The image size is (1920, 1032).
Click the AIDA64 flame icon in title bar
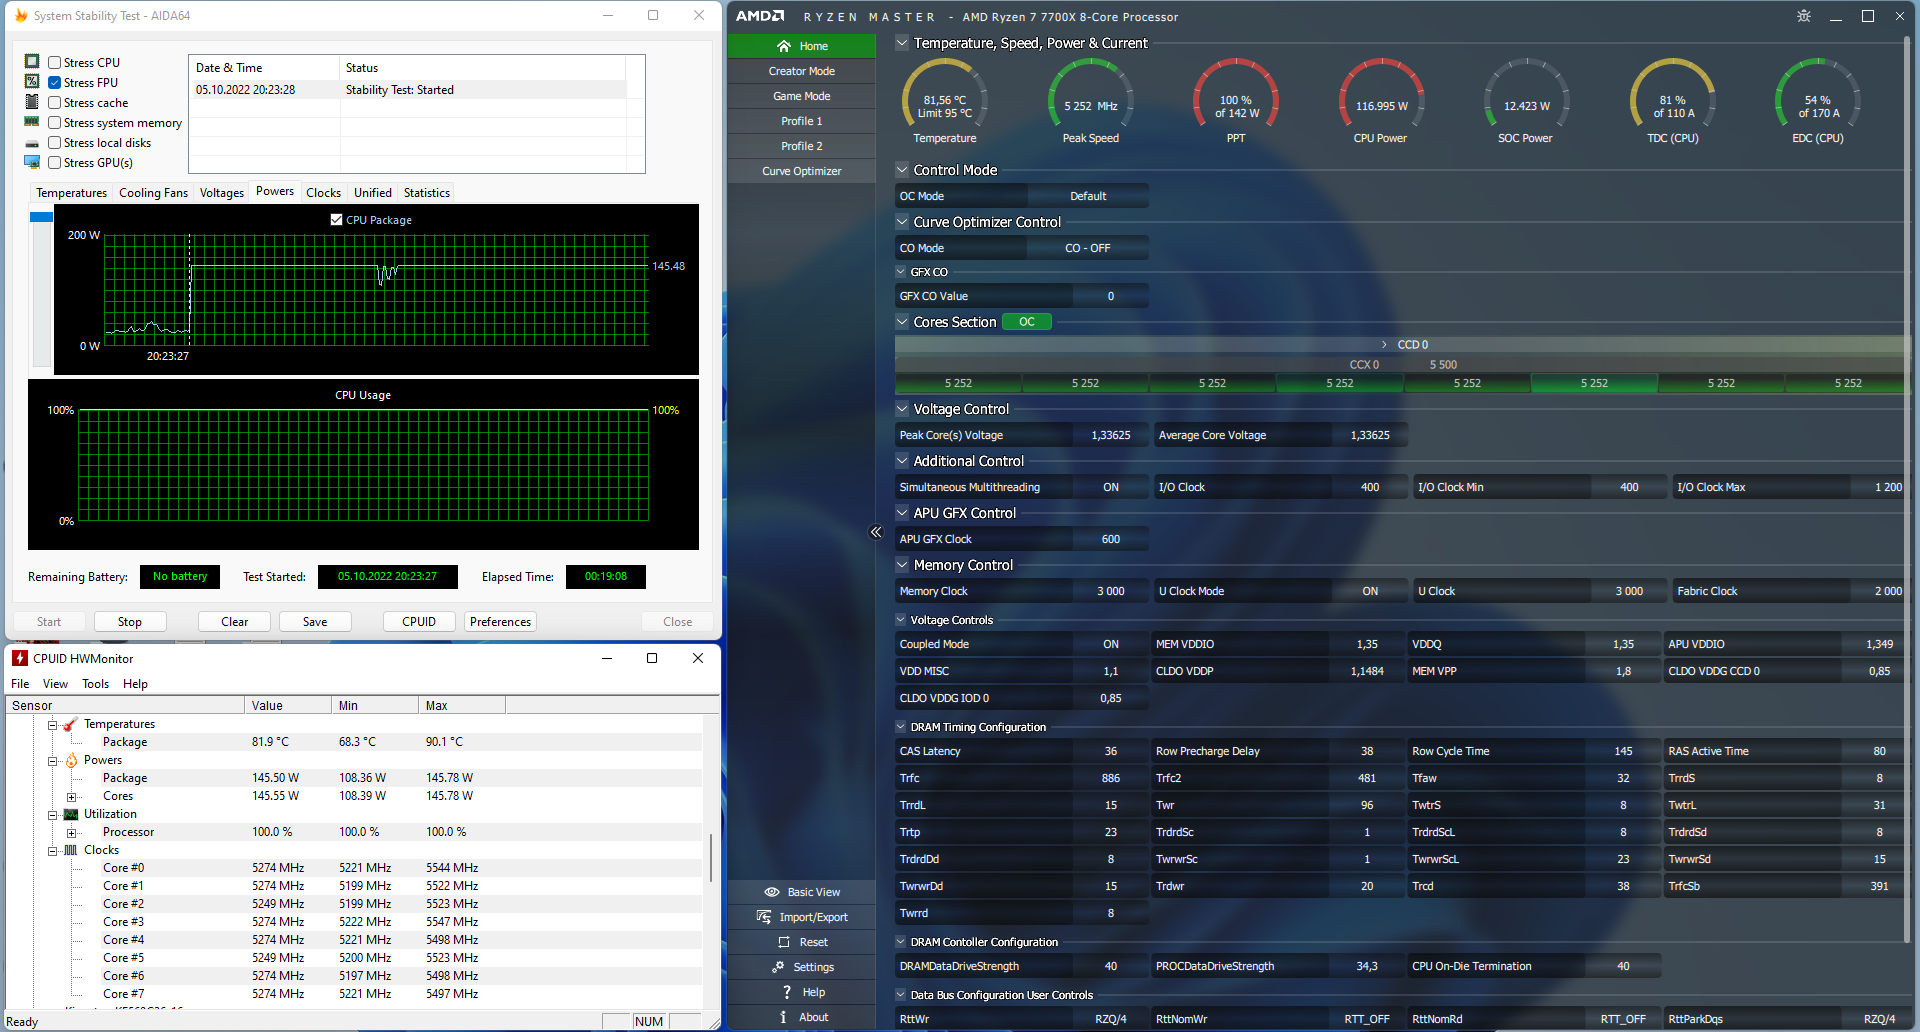(x=21, y=15)
